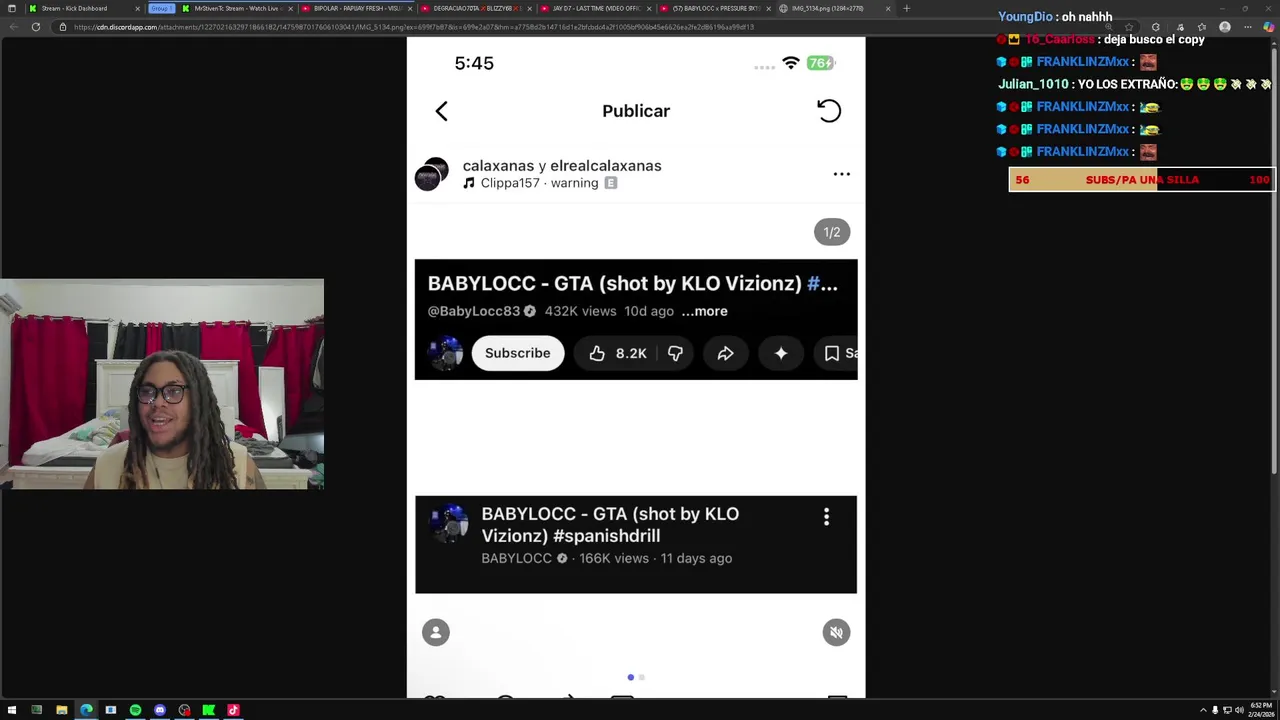This screenshot has height=720, width=1280.
Task: Open the Windows Start menu
Action: 12,710
